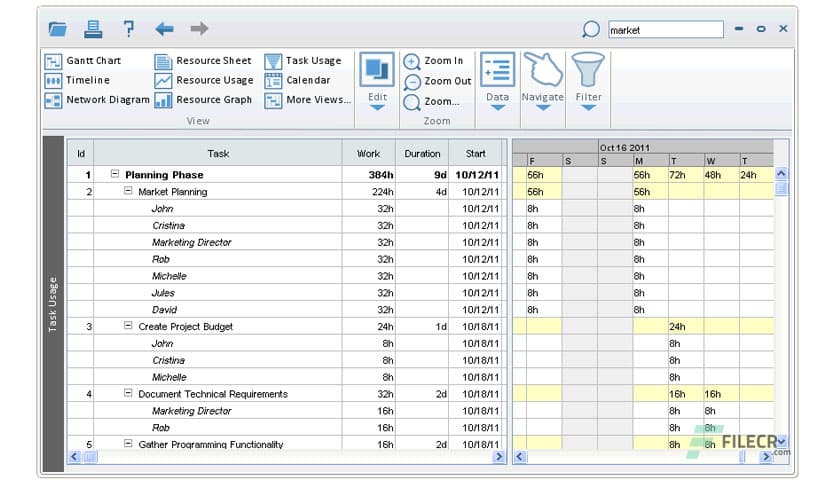Click the vertical Task Usage side tab
The width and height of the screenshot is (836, 484).
pos(53,304)
